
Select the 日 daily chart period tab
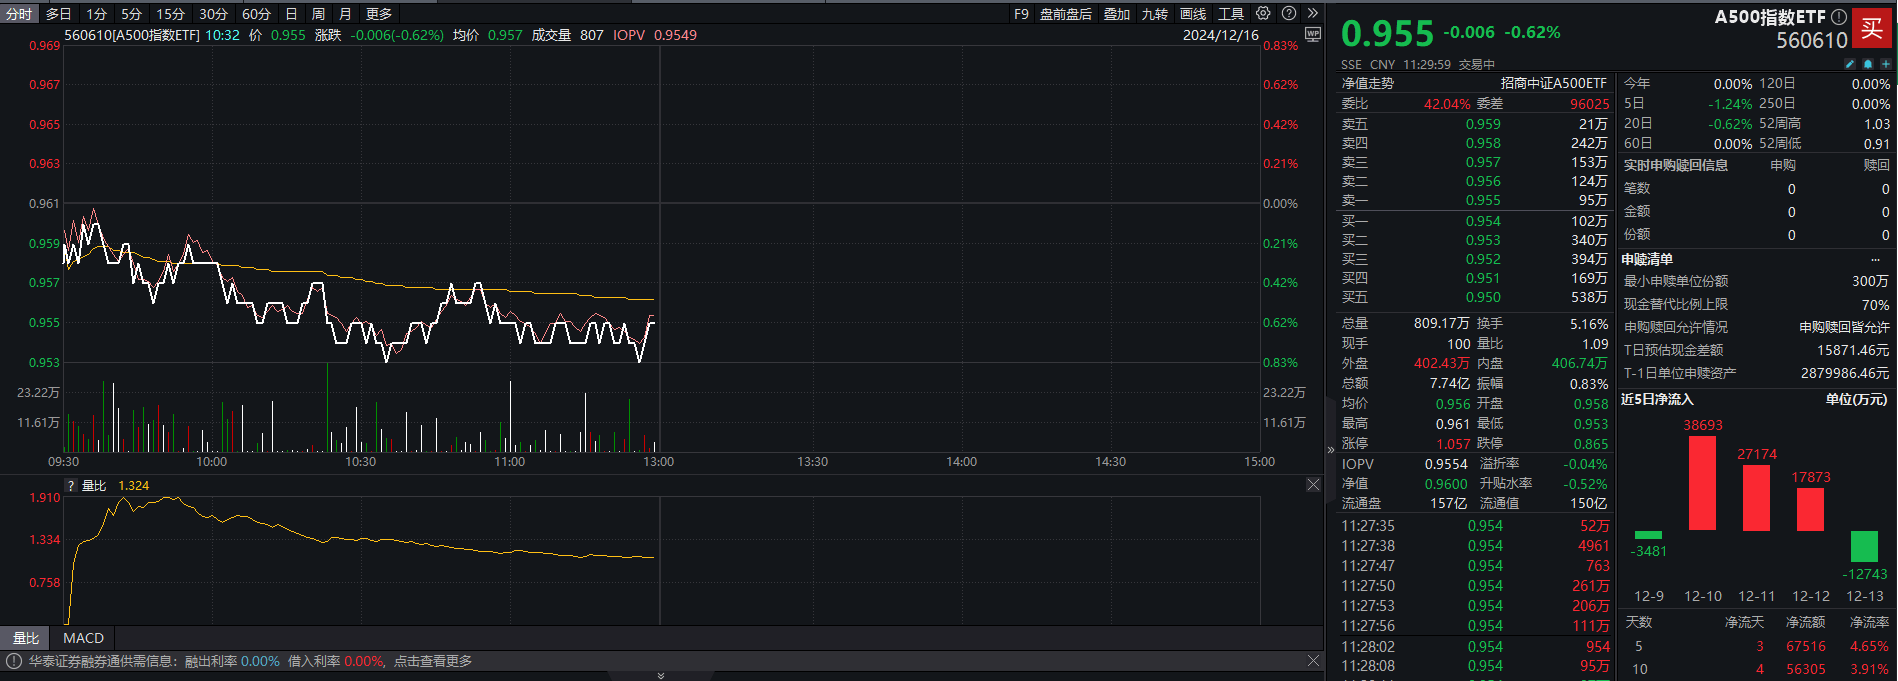click(x=291, y=14)
